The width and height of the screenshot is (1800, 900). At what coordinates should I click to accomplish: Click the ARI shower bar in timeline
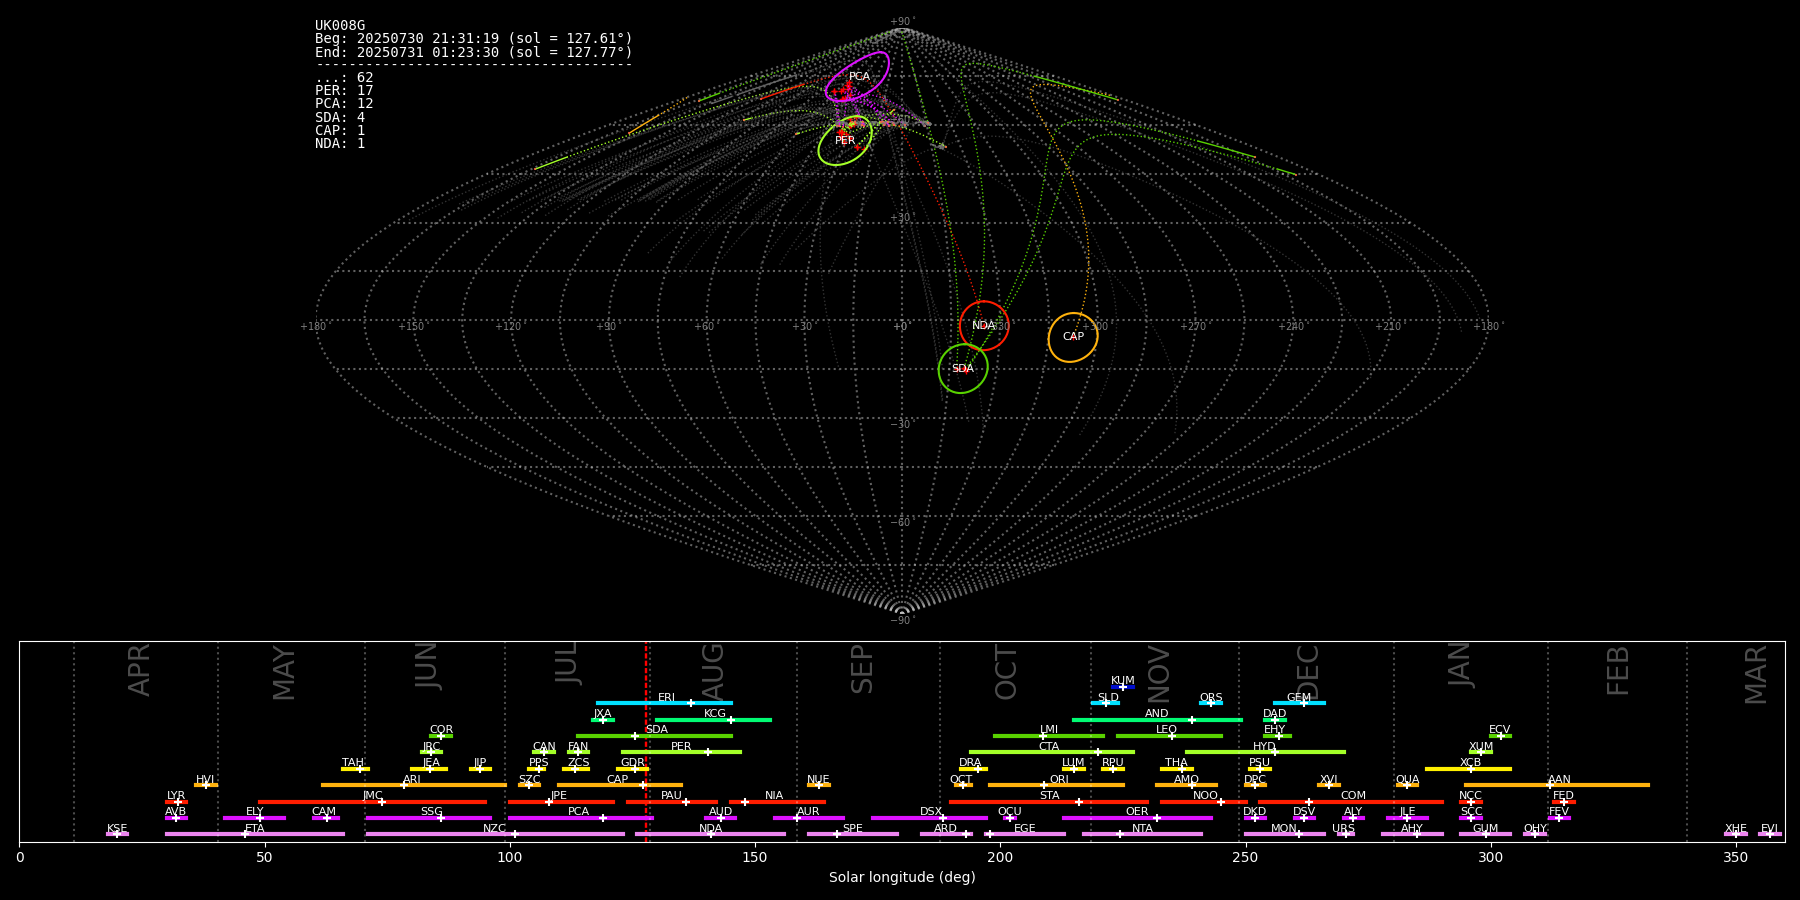[413, 785]
